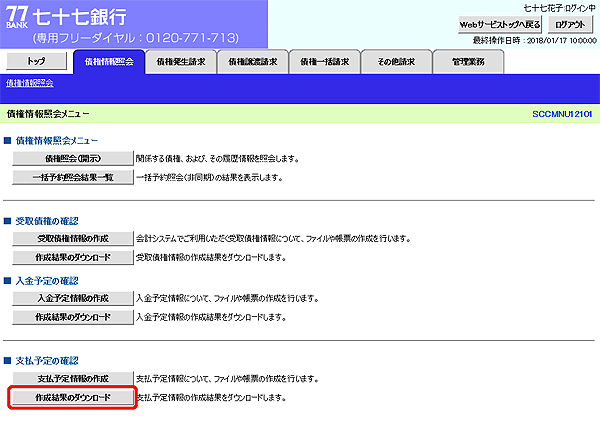Click 作成結果のダウンロード under 受取債権の確認
Image resolution: width=600 pixels, height=434 pixels.
point(73,258)
